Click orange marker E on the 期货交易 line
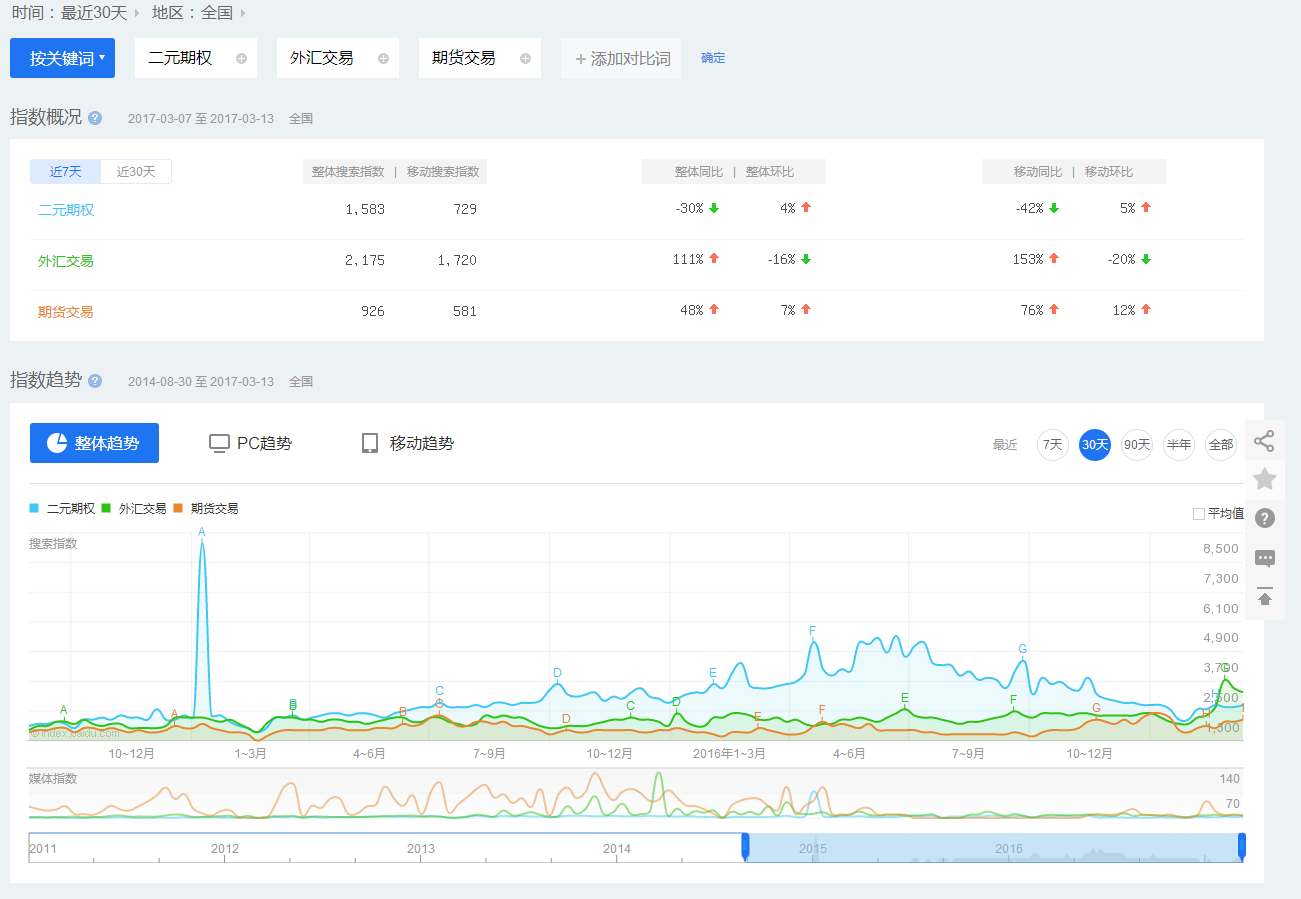Image resolution: width=1301 pixels, height=899 pixels. click(757, 716)
